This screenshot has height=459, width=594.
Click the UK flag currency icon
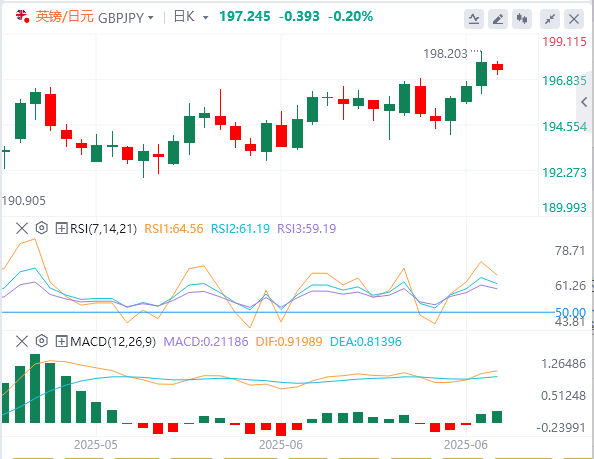tap(22, 17)
